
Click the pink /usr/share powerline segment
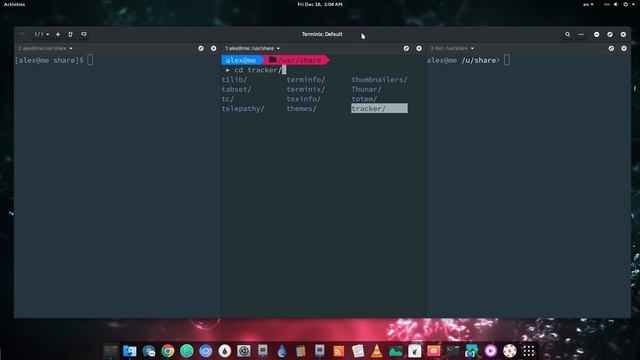[x=297, y=60]
